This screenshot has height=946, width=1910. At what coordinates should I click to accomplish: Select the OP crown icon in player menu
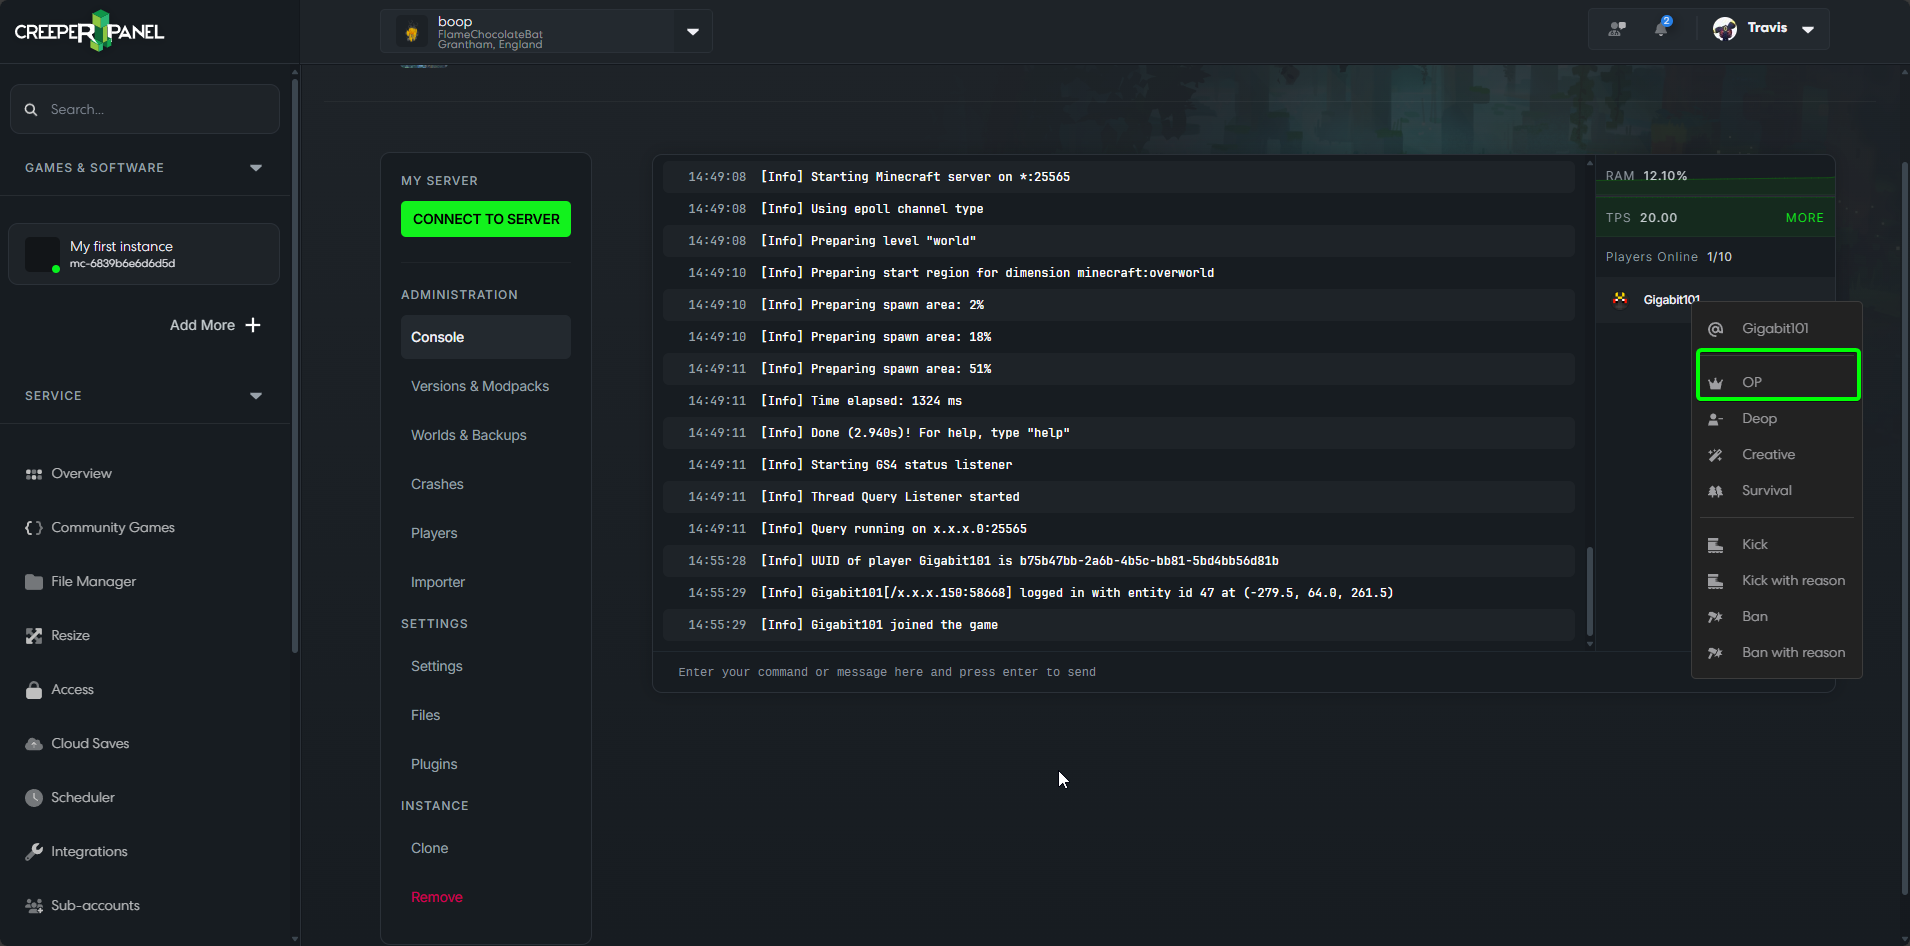pyautogui.click(x=1717, y=382)
